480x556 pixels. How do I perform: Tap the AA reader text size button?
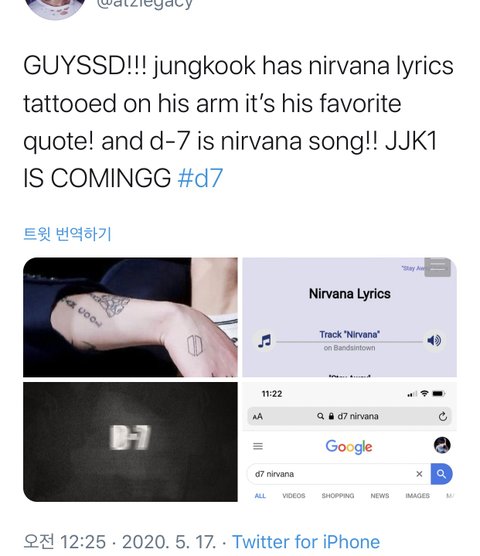(258, 416)
